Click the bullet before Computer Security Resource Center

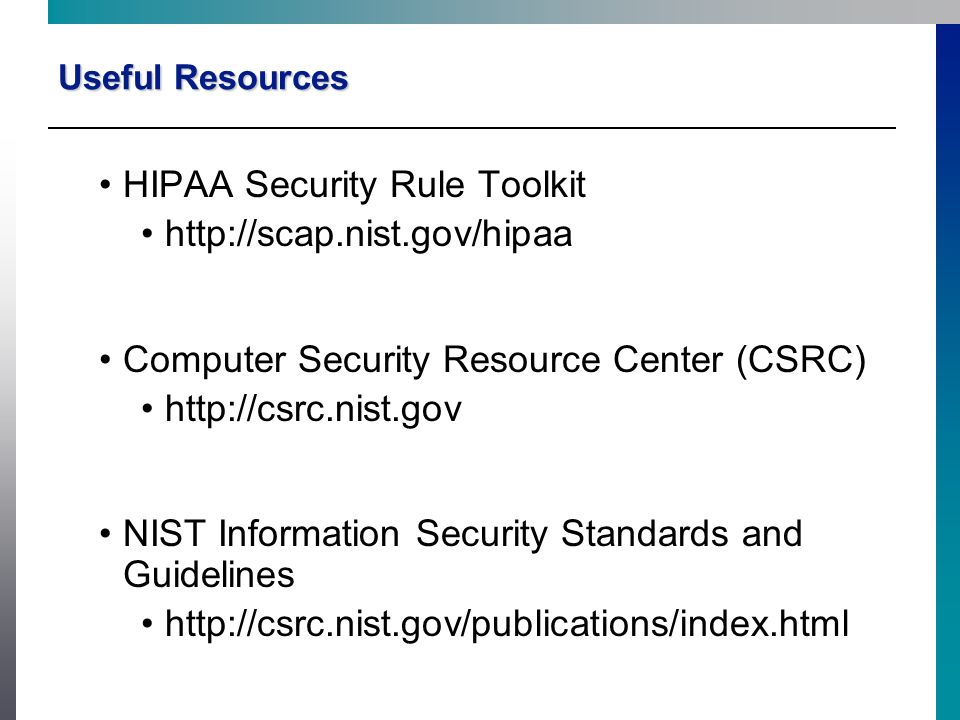click(105, 359)
